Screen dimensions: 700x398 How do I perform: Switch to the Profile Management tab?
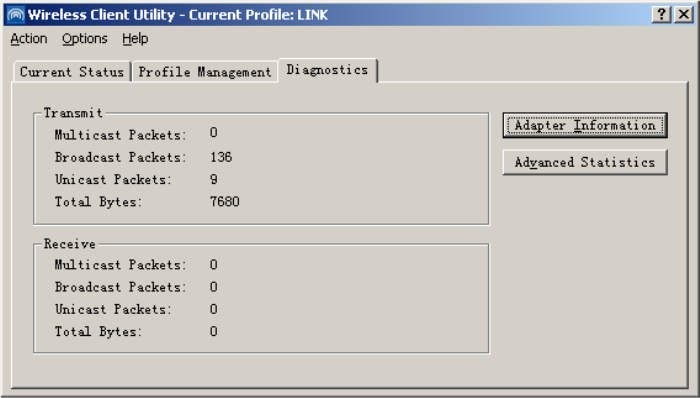tap(205, 72)
